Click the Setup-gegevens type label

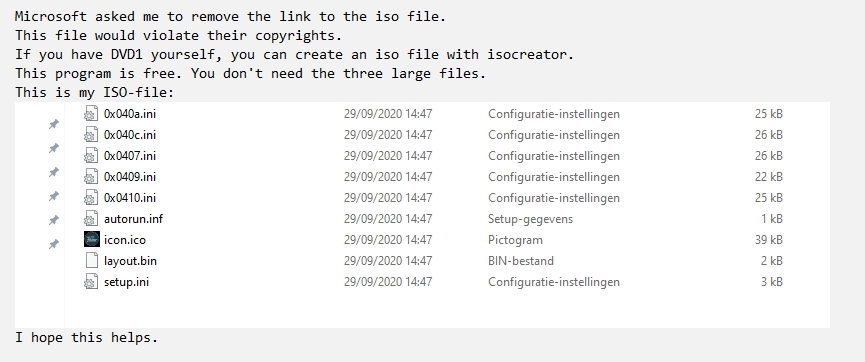530,219
